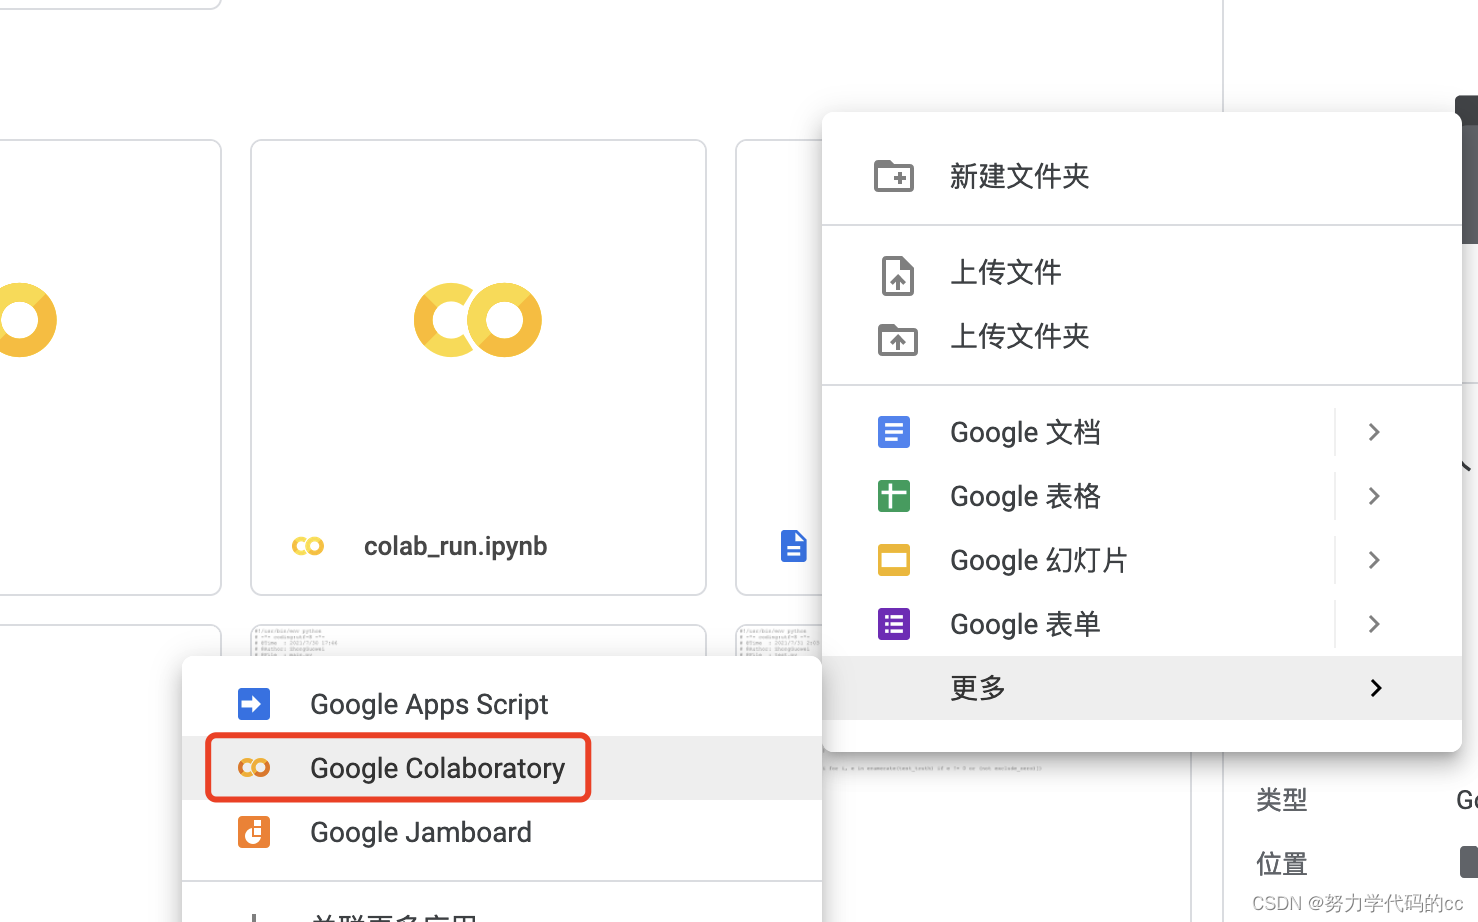
Task: Click the colab_run.ipynb thumbnail preview
Action: [x=477, y=320]
